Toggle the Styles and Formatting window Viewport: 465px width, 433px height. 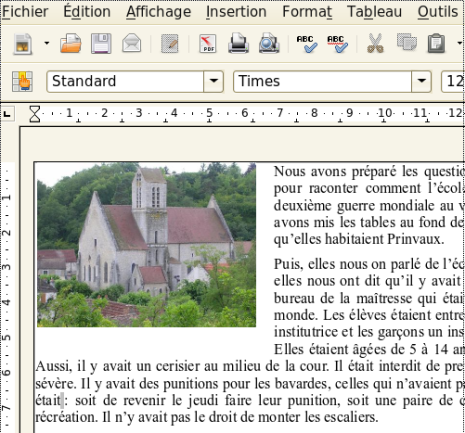point(22,81)
